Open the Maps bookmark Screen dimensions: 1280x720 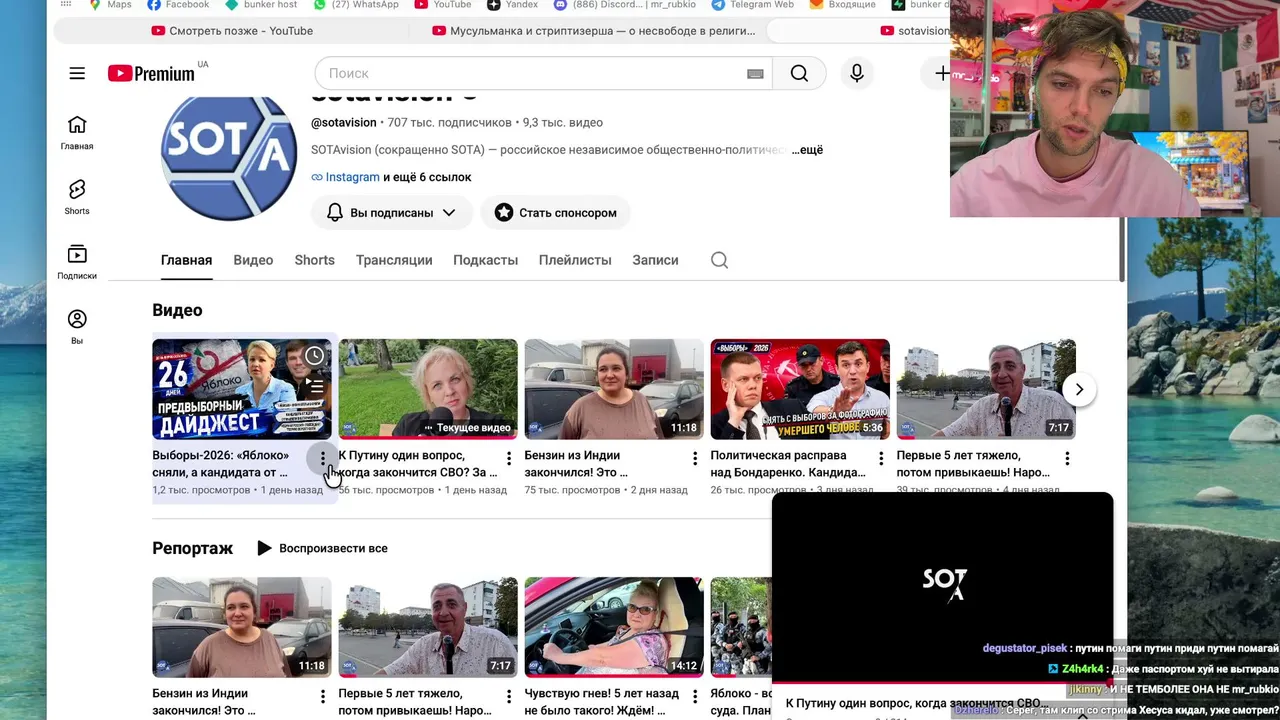(x=110, y=4)
